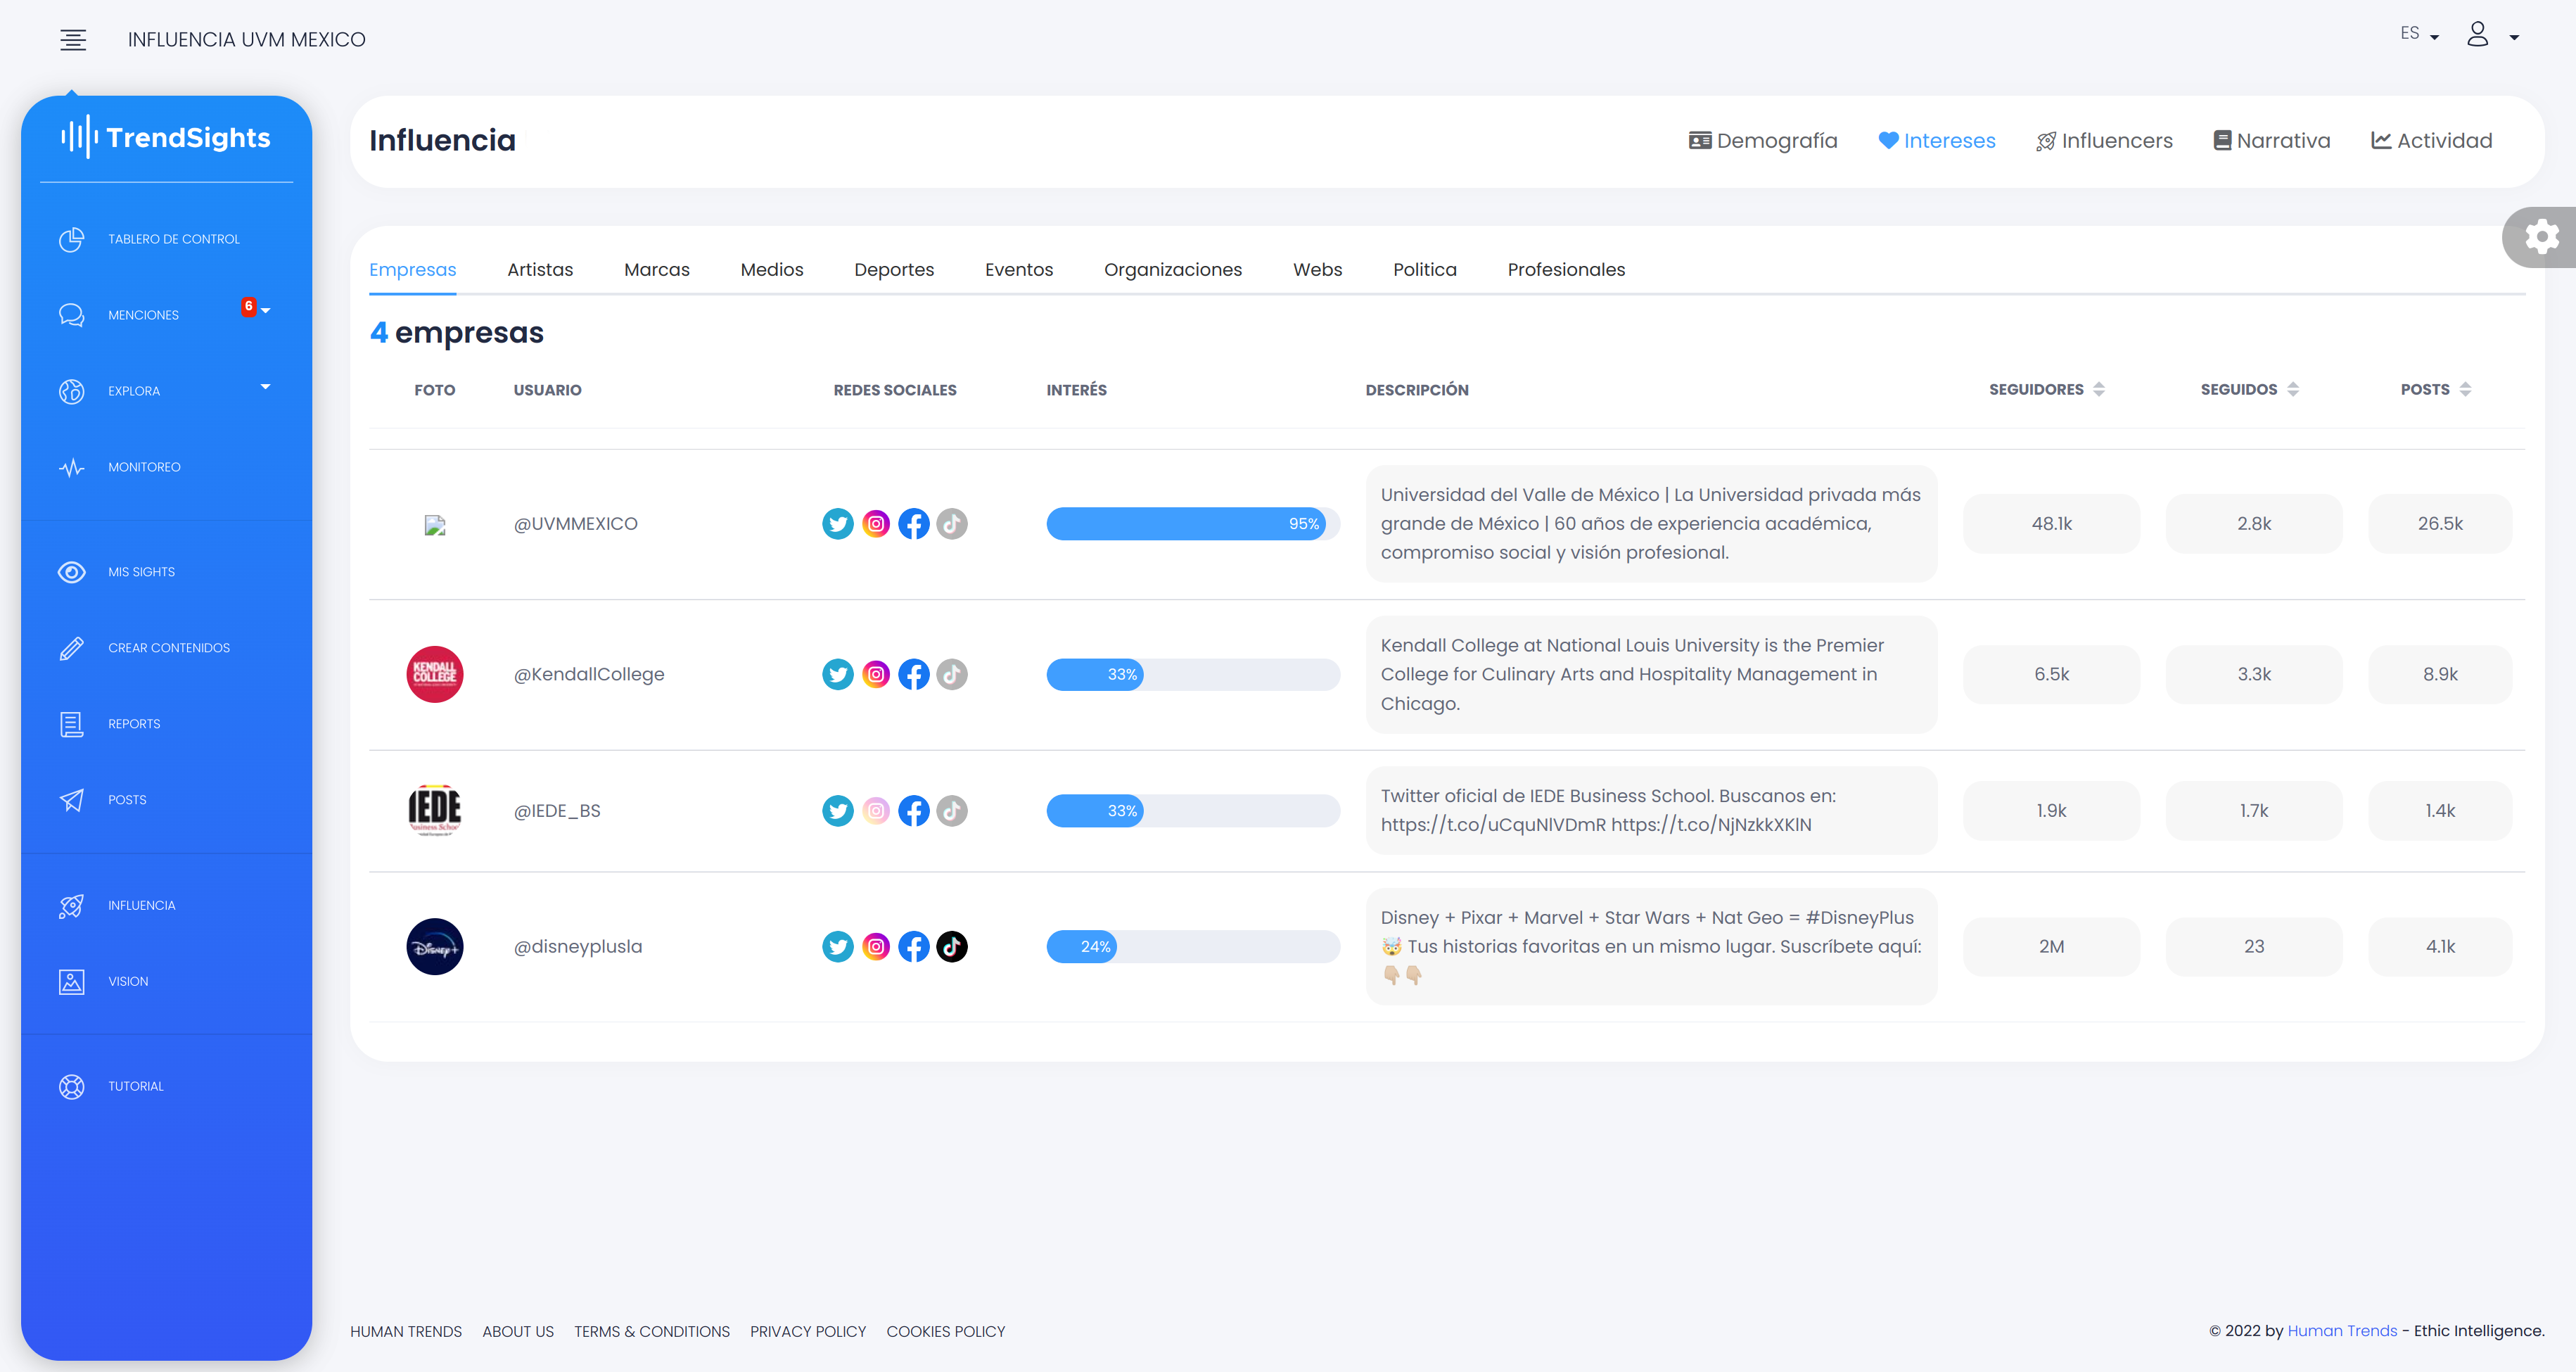Open @IEDE_BS Facebook icon
Screen dimensions: 2576x1372
pyautogui.click(x=914, y=811)
